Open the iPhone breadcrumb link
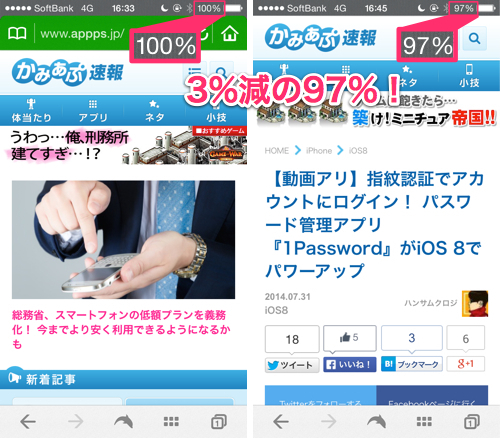This screenshot has width=500, height=438. tap(319, 151)
